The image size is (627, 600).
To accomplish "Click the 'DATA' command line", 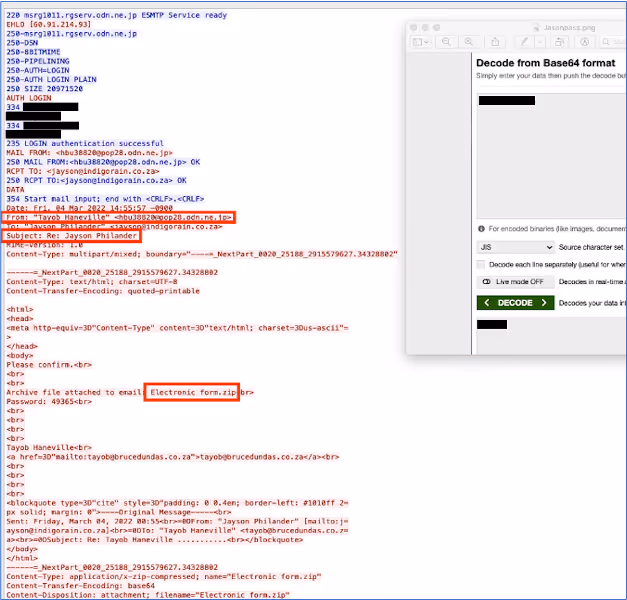I will point(15,190).
